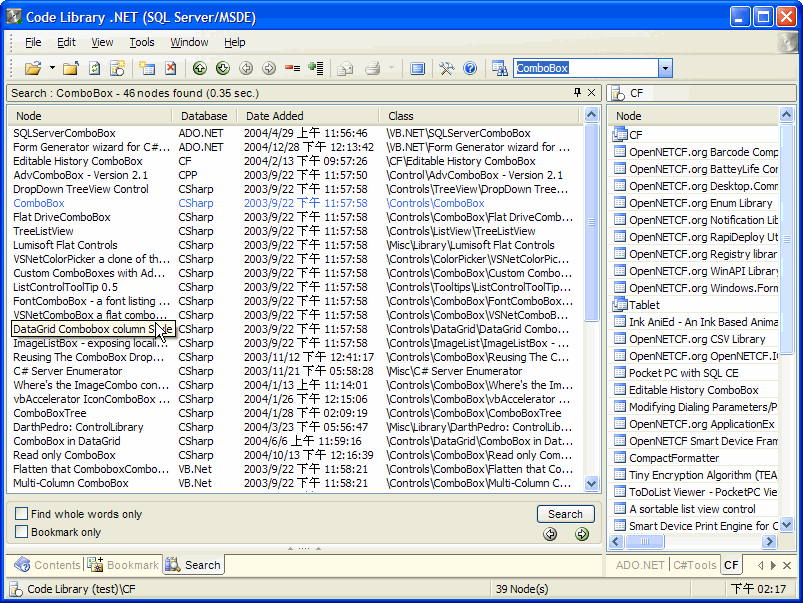This screenshot has height=603, width=803.
Task: Close the CF document tab with the X
Action: point(787,565)
